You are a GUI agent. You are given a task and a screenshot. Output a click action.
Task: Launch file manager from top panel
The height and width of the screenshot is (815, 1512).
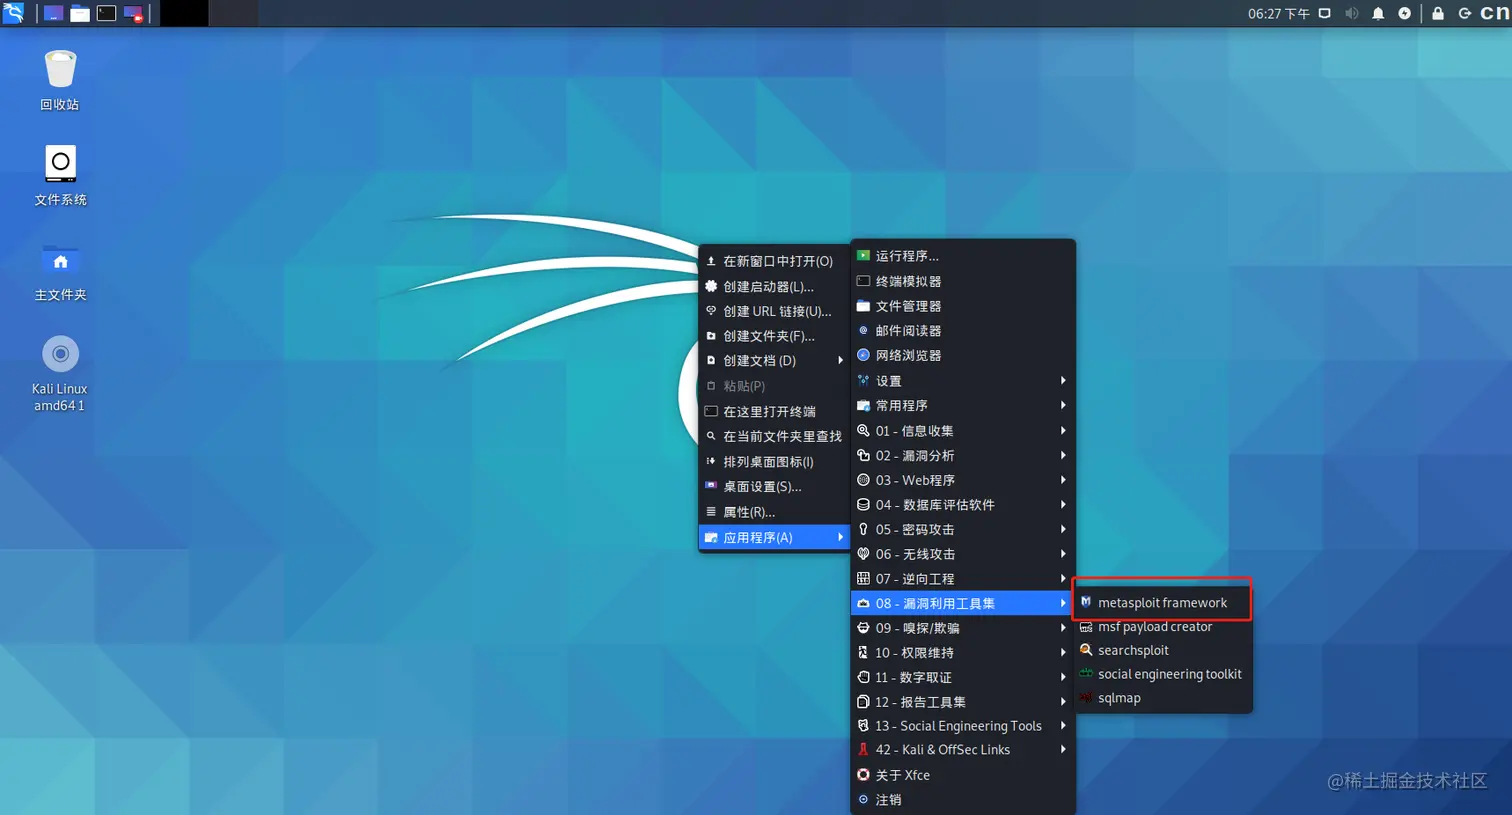click(x=80, y=14)
